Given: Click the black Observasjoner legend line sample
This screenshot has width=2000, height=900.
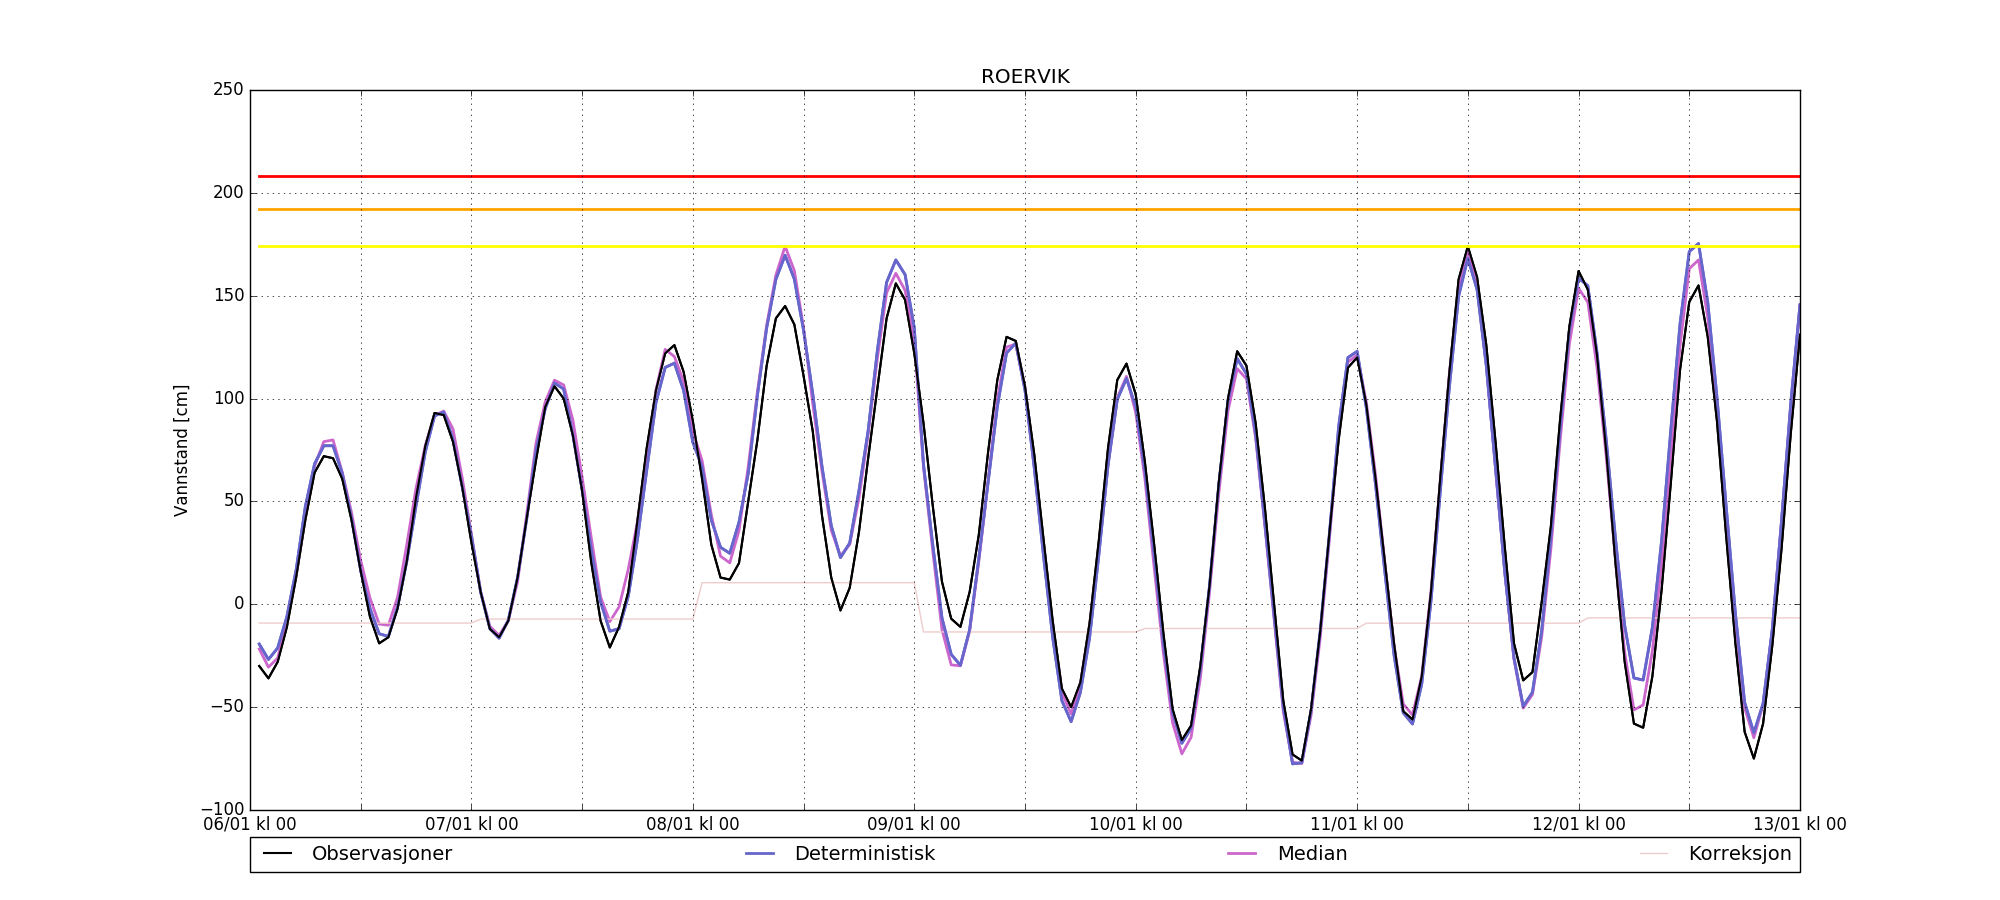Looking at the screenshot, I should (x=278, y=854).
